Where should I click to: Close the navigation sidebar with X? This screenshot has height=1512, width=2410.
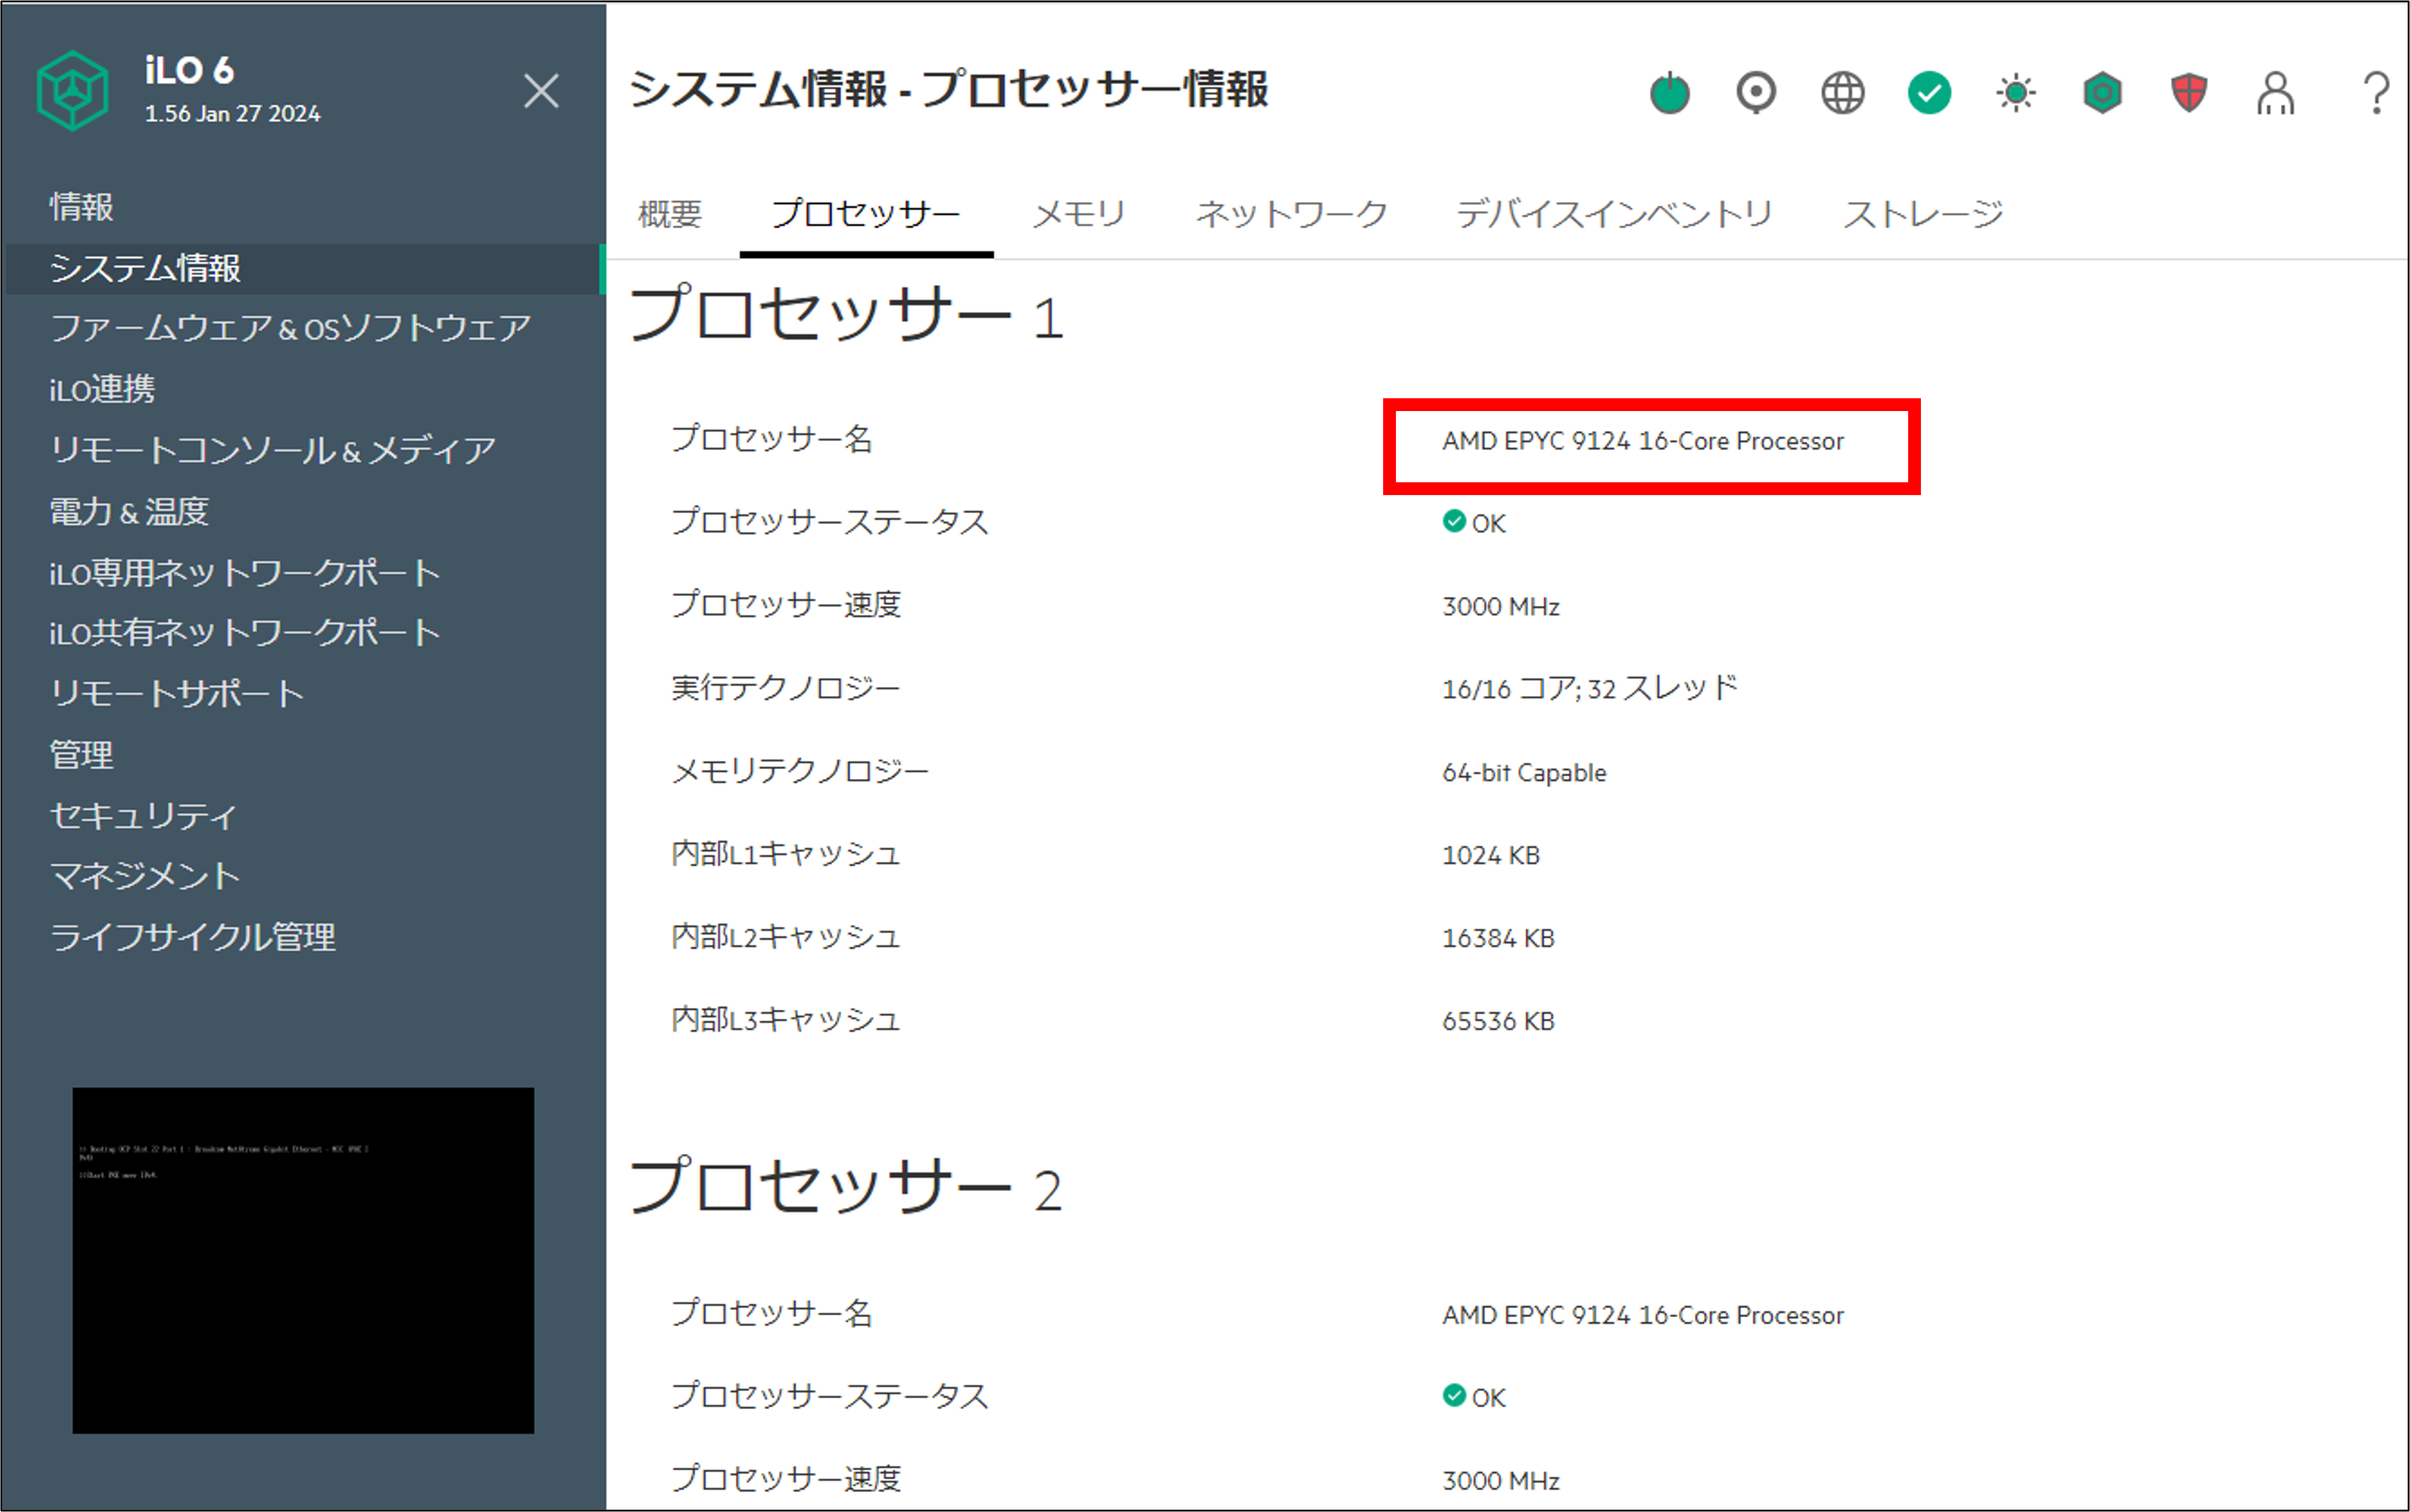point(541,91)
